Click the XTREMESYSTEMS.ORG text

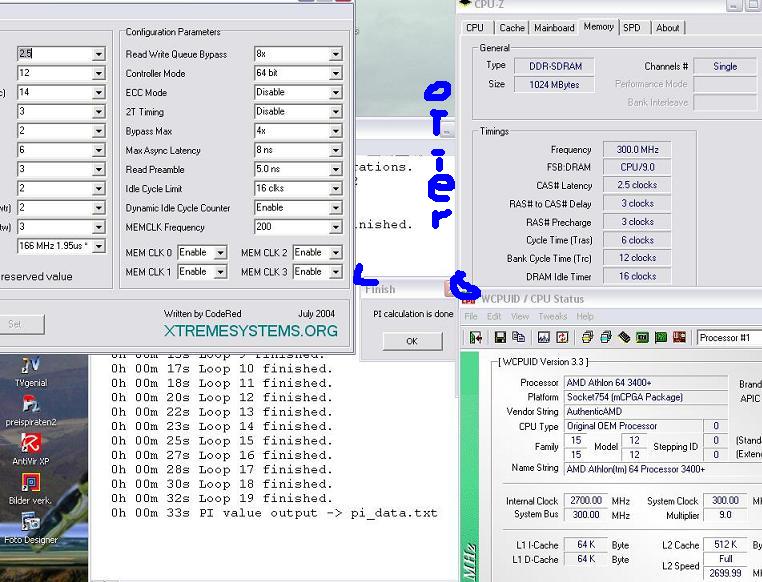(251, 331)
